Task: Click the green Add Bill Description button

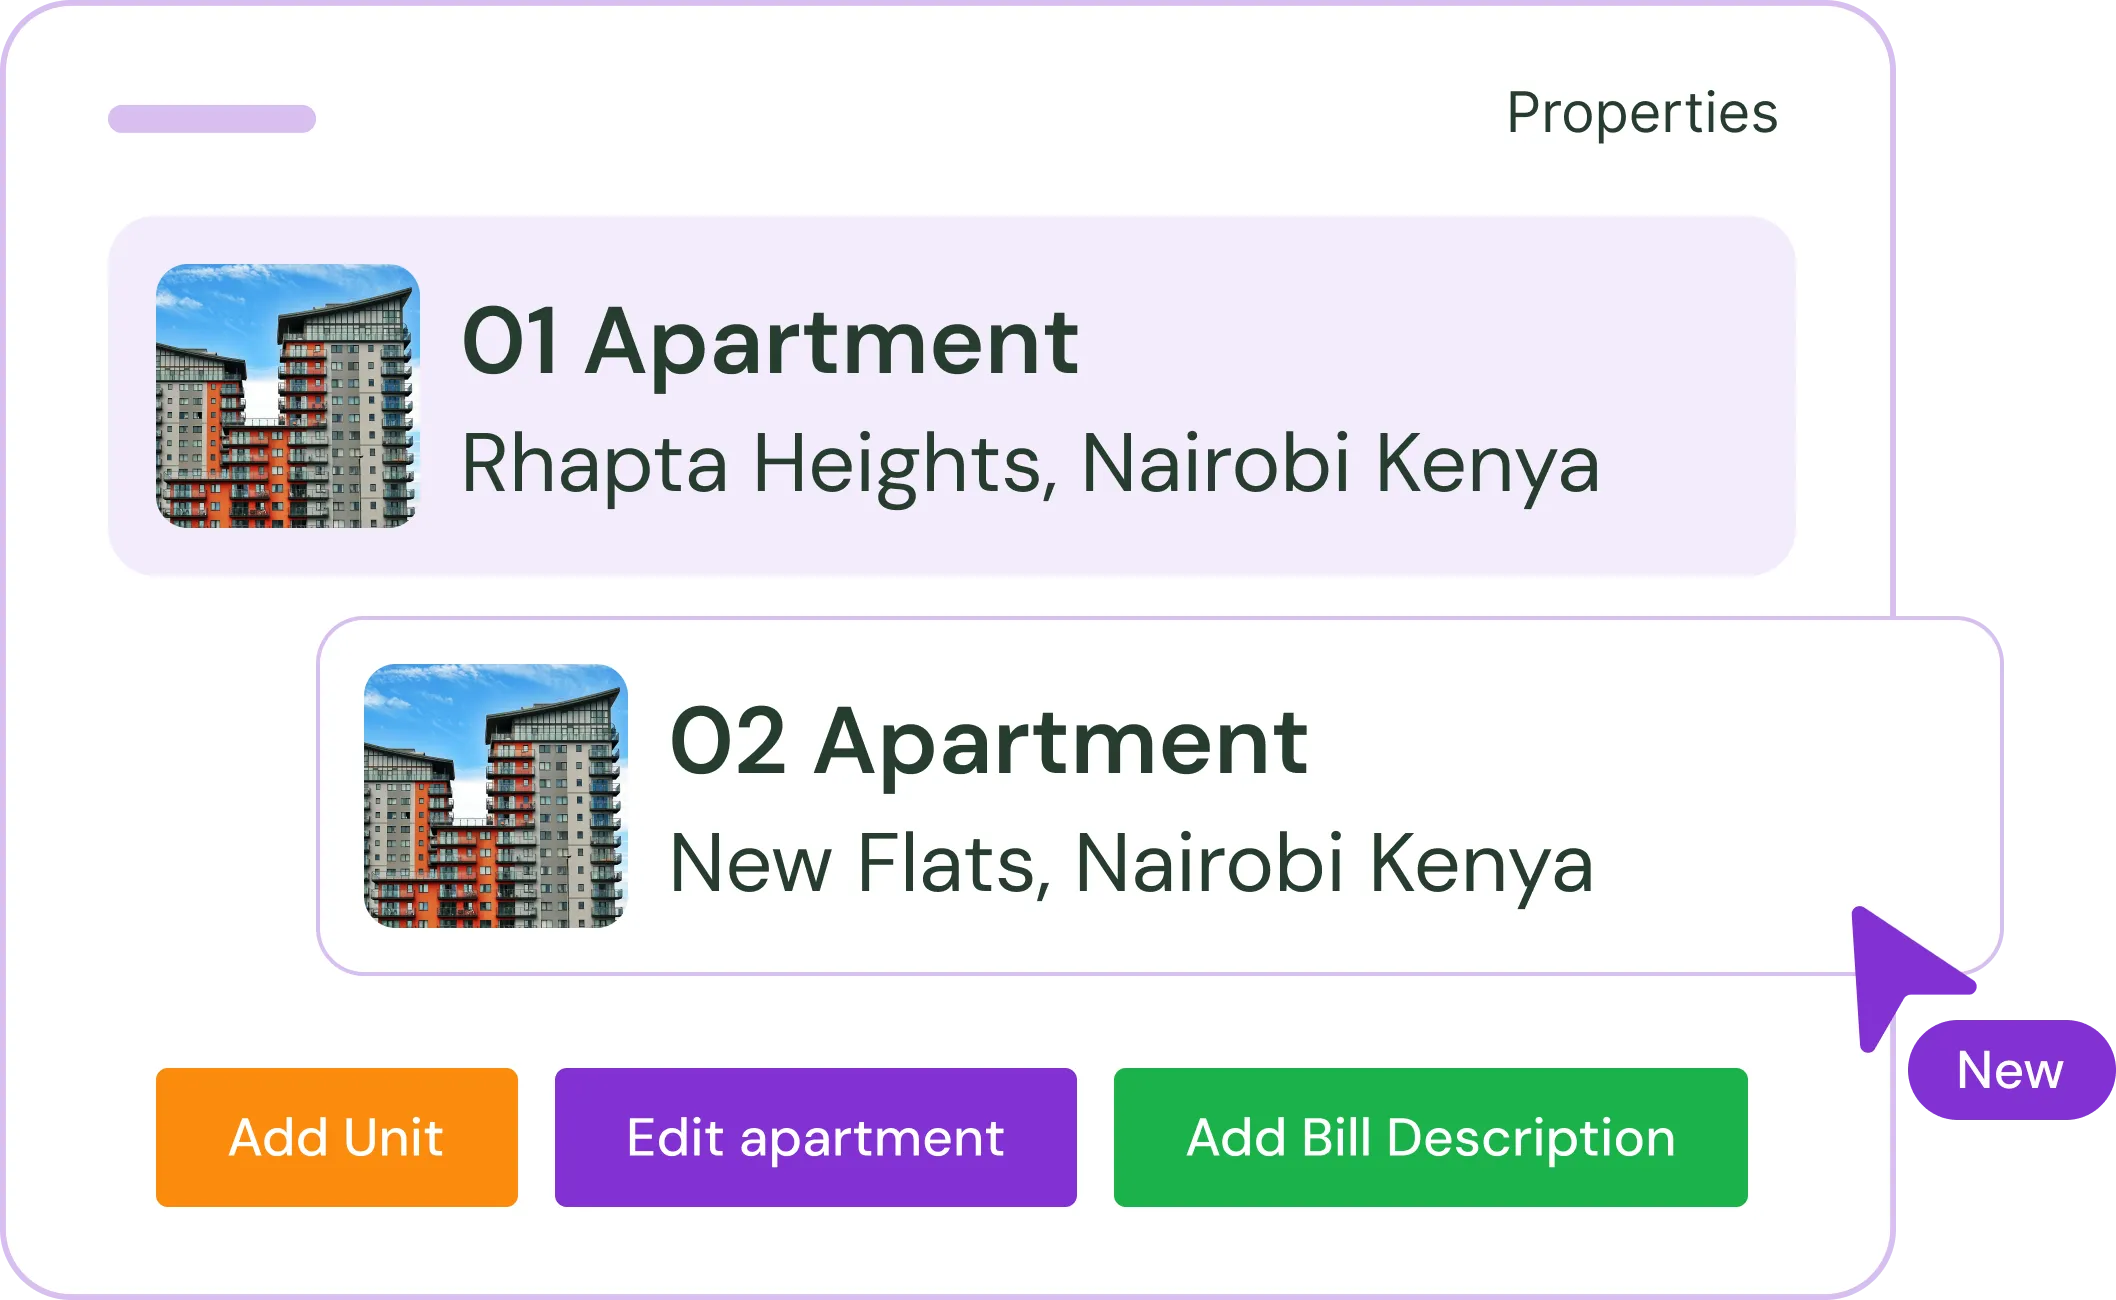Action: pos(1430,1137)
